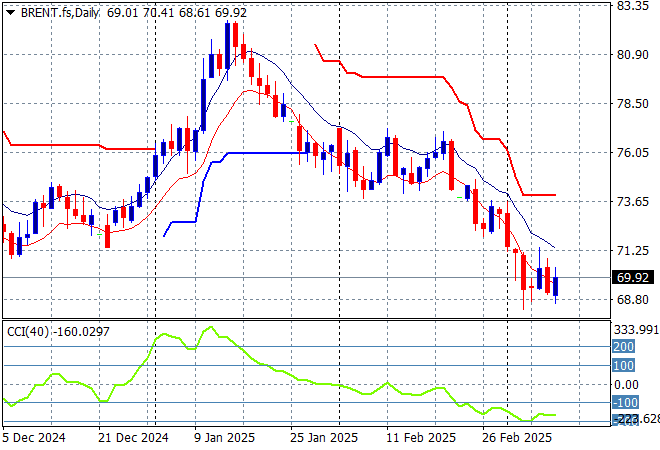Click the highlighted 69.92 current price tag
The image size is (660, 450).
pos(632,277)
